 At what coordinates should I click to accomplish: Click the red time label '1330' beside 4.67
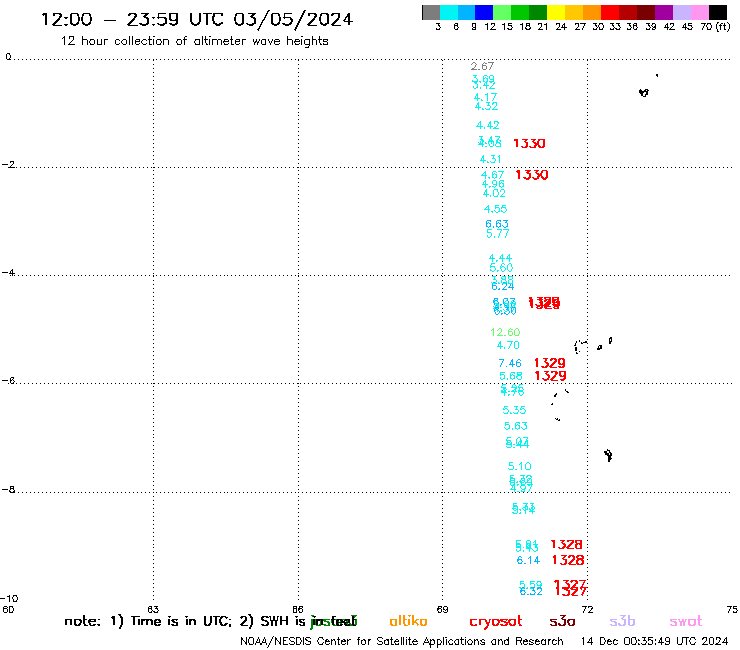[x=532, y=175]
